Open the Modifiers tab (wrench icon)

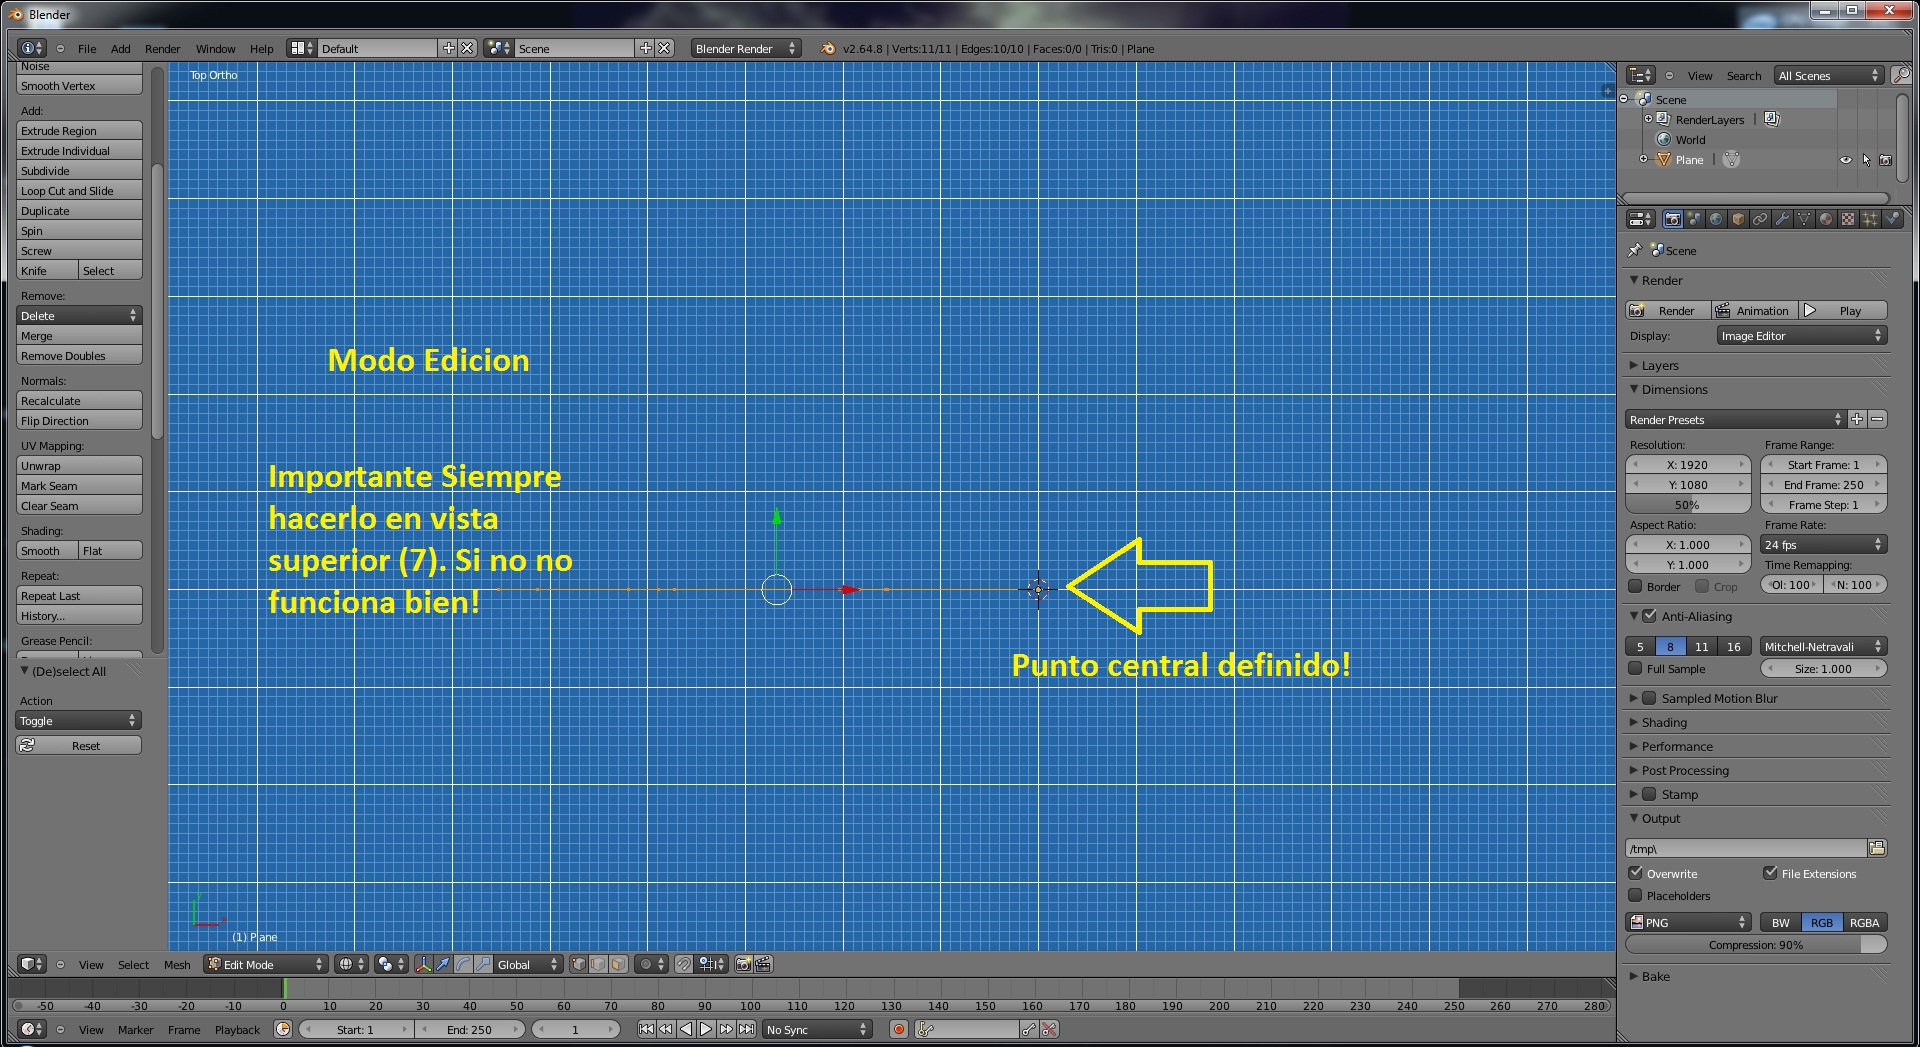point(1782,219)
